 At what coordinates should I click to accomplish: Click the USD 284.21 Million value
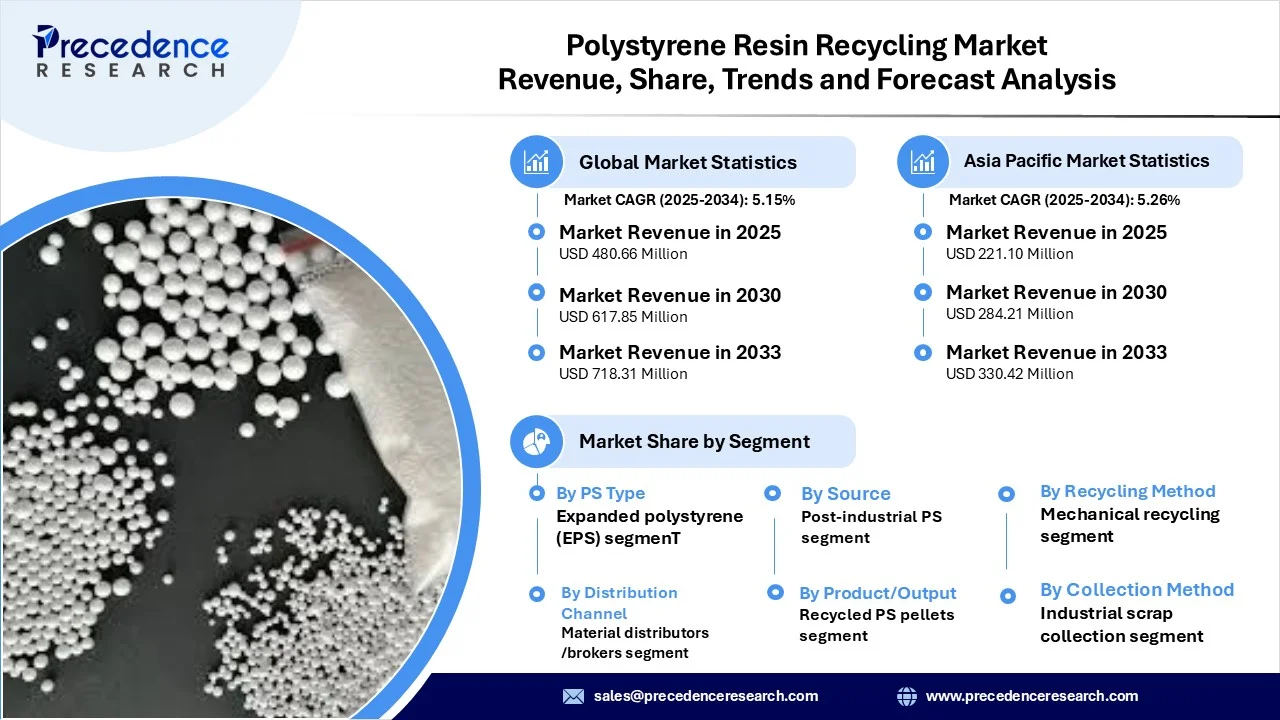(1010, 314)
